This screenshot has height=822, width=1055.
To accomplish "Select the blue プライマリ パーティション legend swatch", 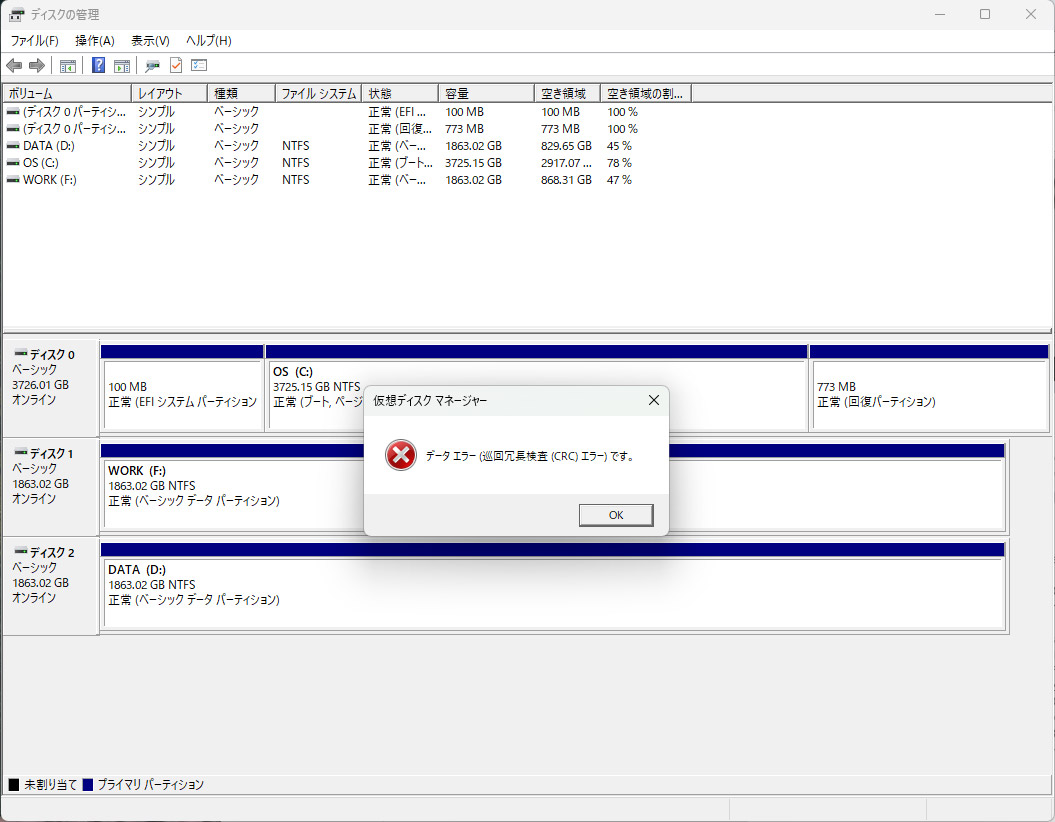I will pos(87,784).
